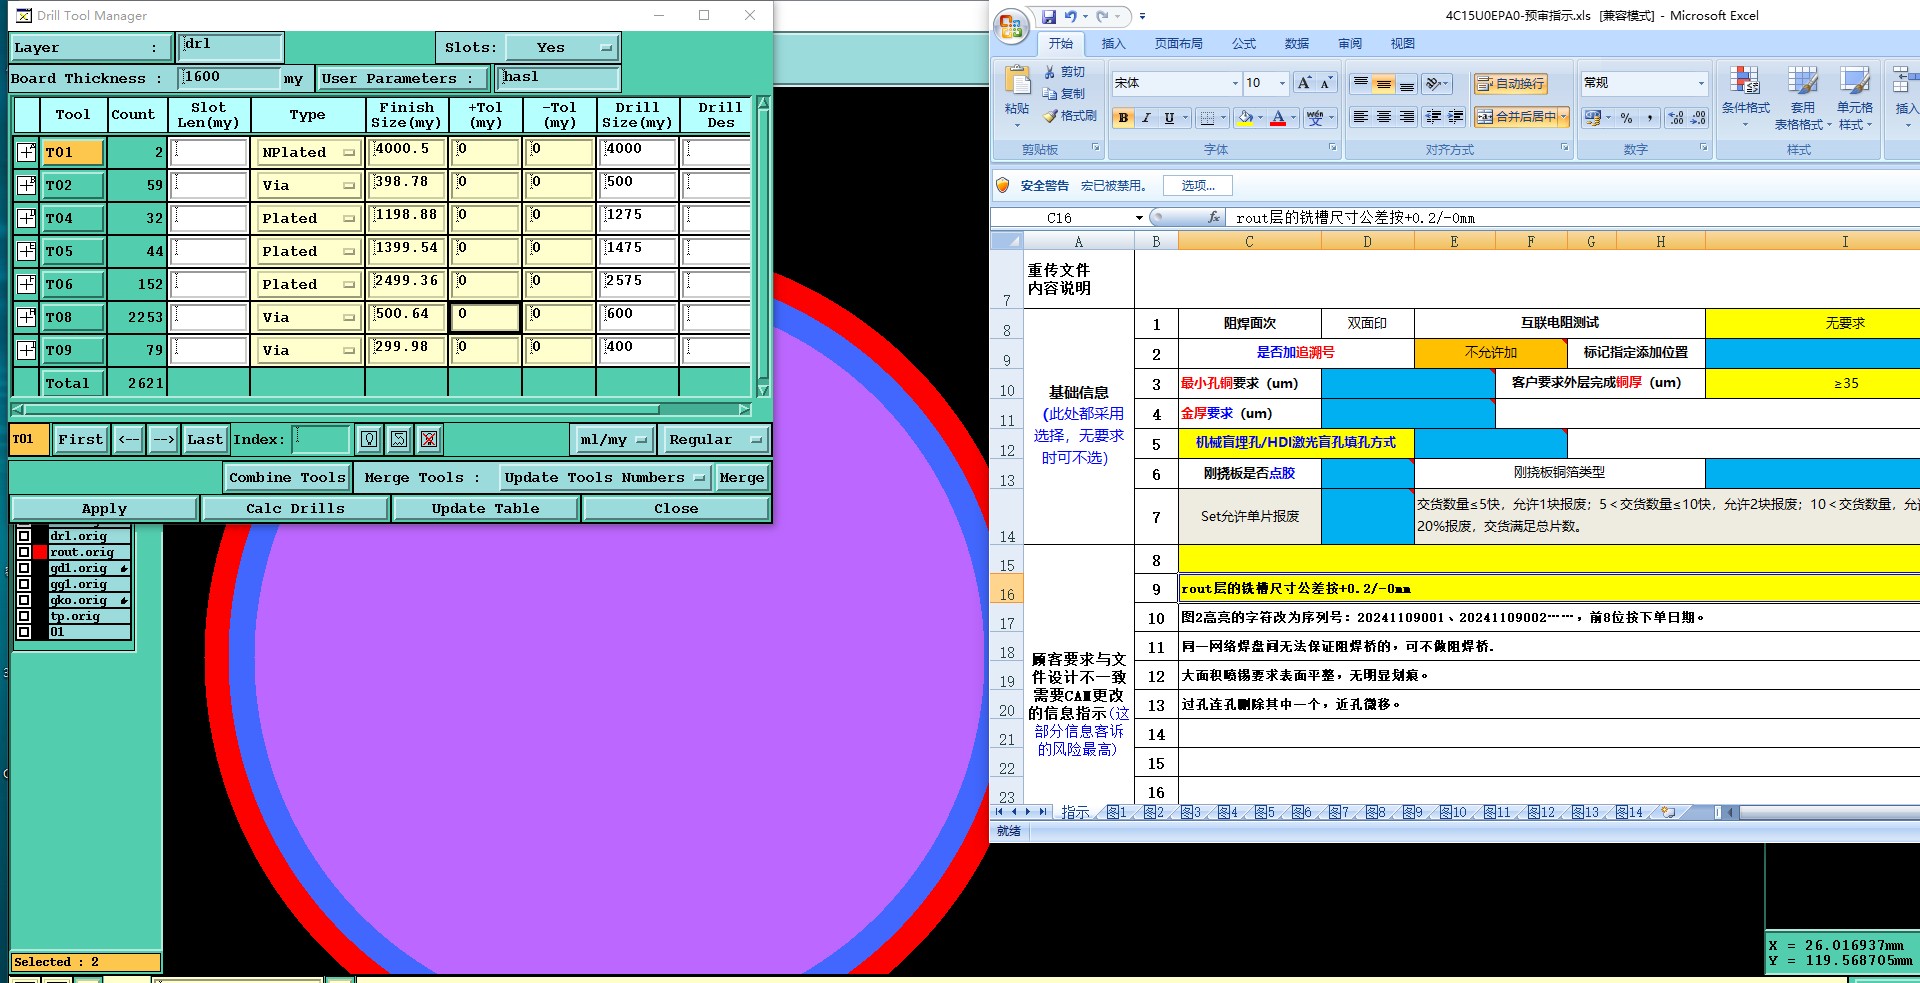The width and height of the screenshot is (1920, 983).
Task: Click the Decrease Font Size icon
Action: pos(1326,83)
